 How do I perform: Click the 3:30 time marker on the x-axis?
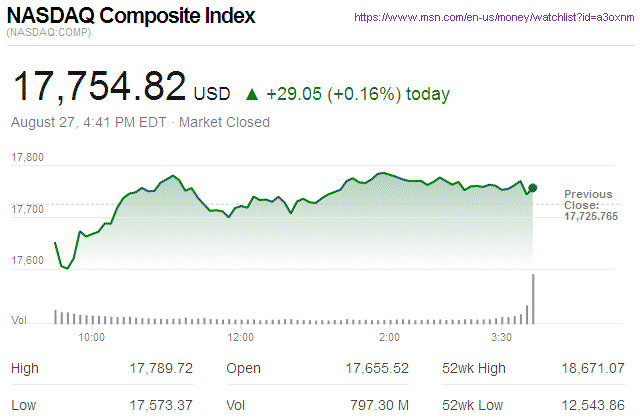501,337
